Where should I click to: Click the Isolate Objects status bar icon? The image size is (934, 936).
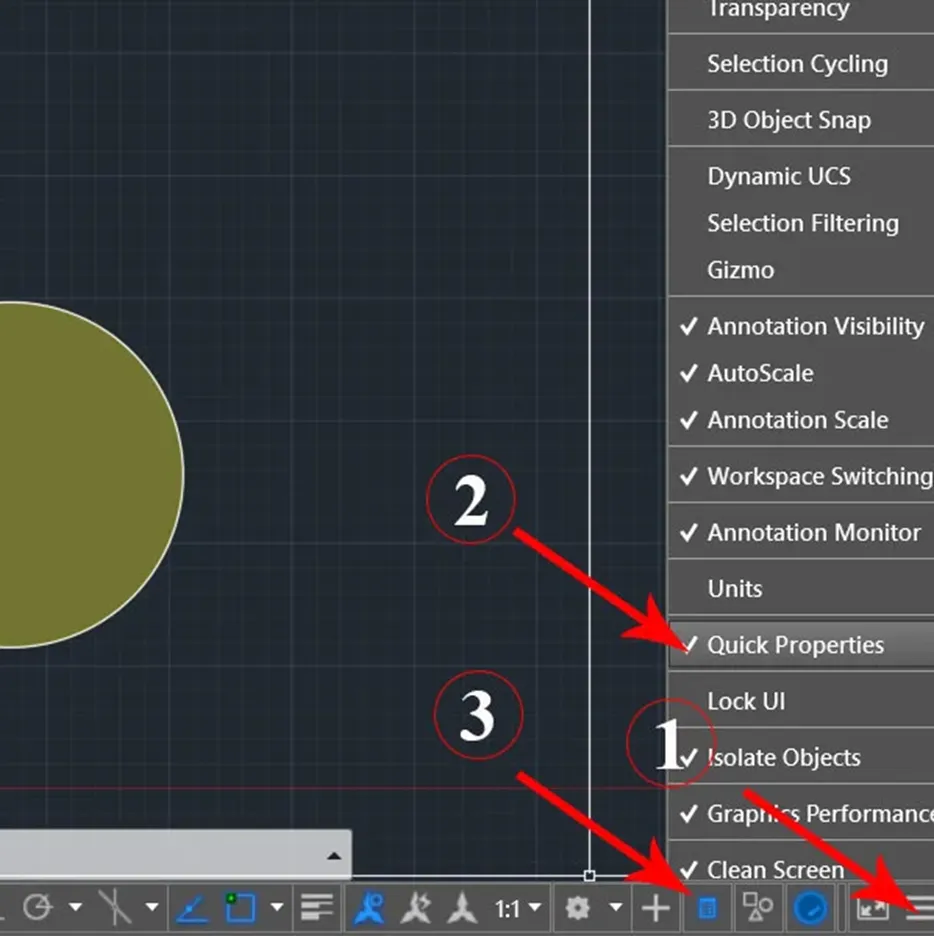coord(757,908)
